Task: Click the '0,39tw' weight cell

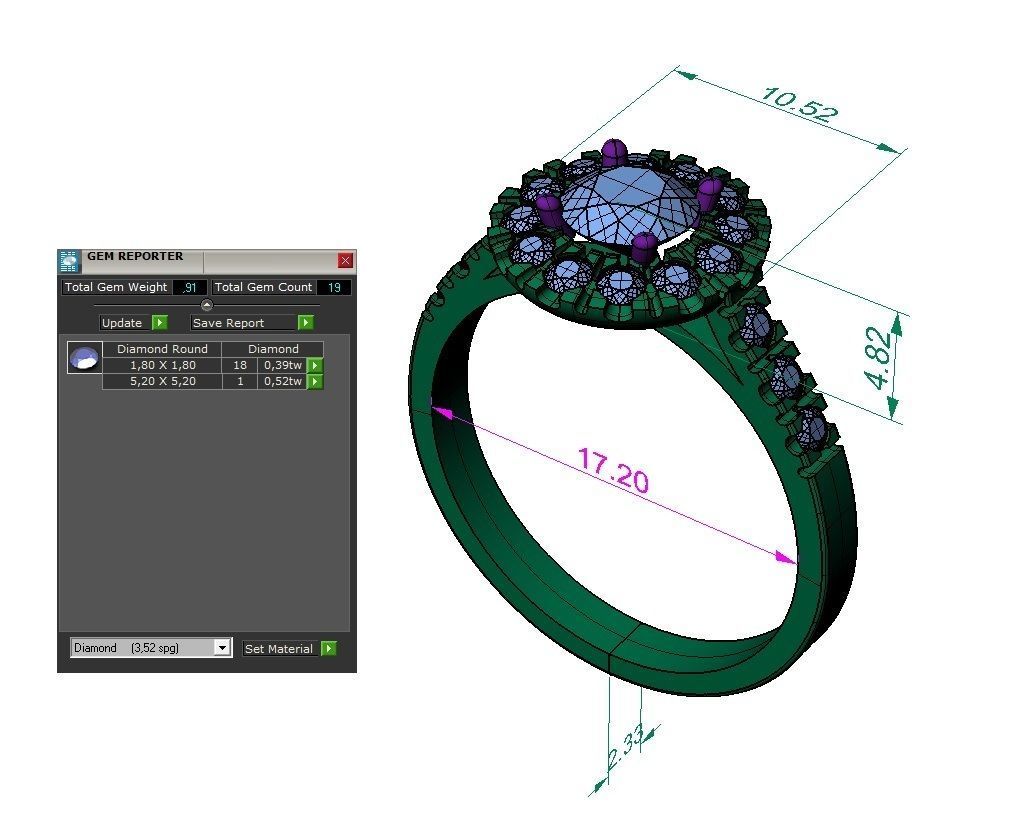Action: pyautogui.click(x=282, y=366)
